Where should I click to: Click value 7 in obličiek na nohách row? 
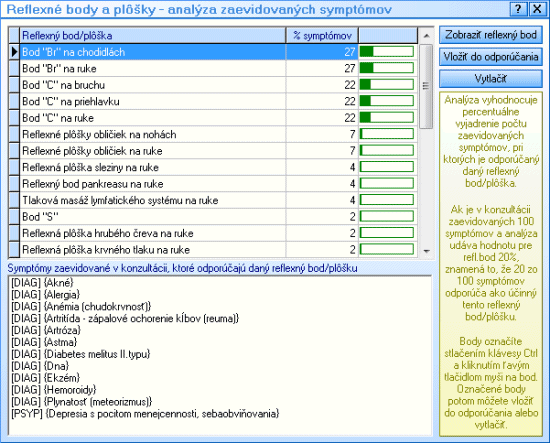click(x=352, y=134)
